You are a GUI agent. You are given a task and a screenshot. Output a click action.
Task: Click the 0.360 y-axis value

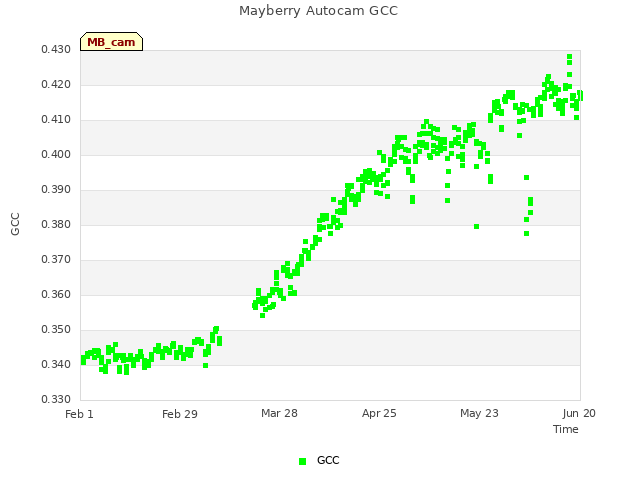click(x=56, y=294)
